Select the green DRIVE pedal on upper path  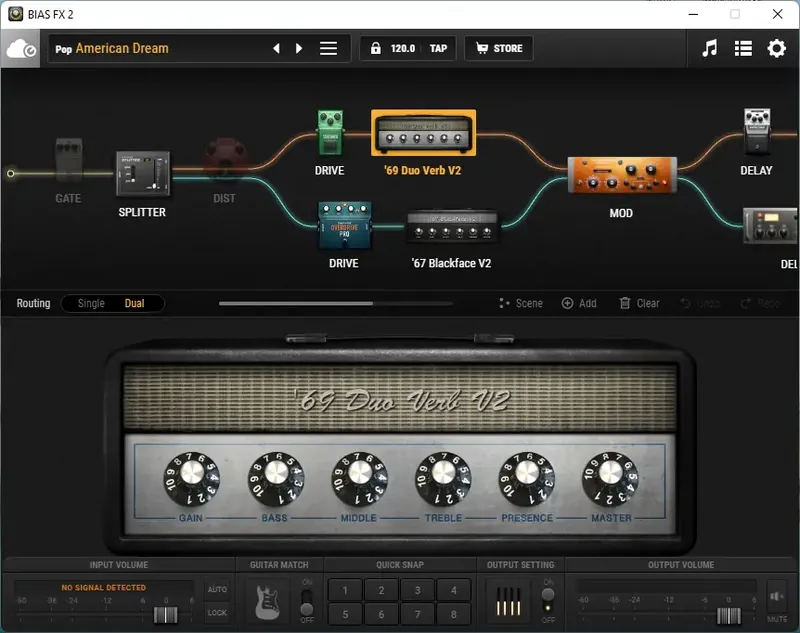click(x=330, y=132)
